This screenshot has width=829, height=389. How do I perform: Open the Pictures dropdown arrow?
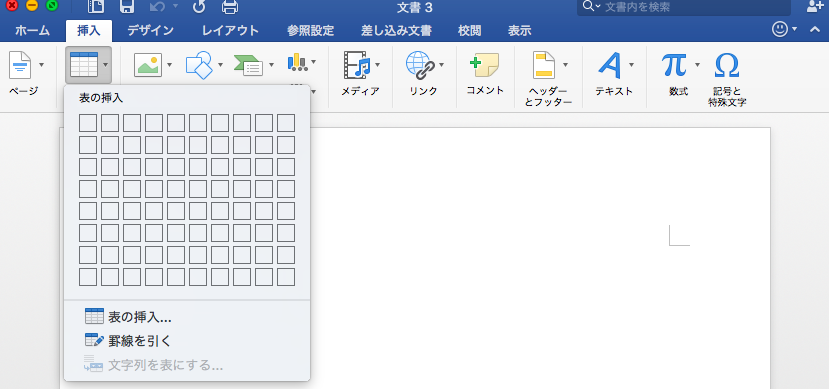(x=170, y=66)
